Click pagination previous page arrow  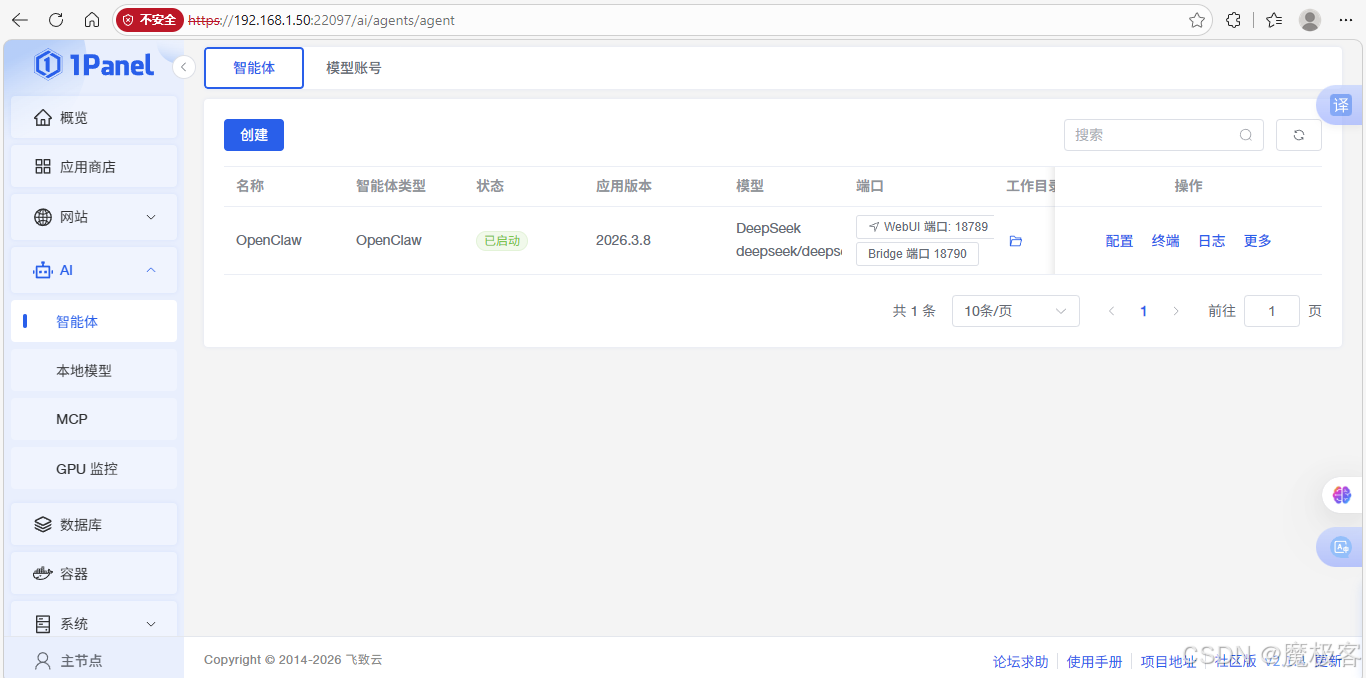tap(1112, 311)
